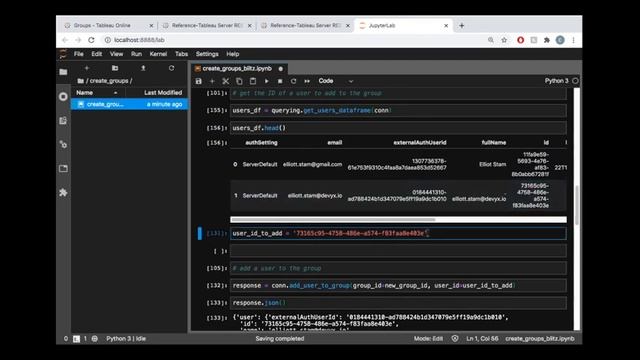Open the zoom magnifier in address bar

point(491,40)
